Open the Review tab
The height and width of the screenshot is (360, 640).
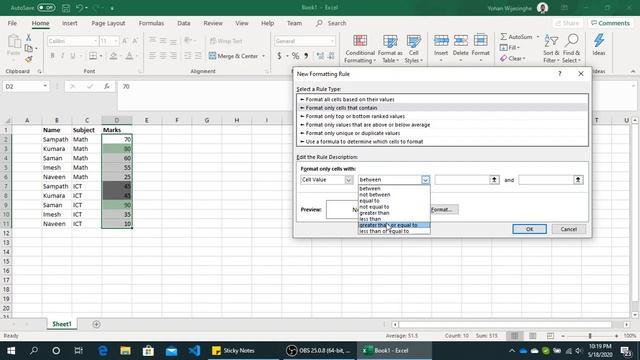(x=213, y=23)
